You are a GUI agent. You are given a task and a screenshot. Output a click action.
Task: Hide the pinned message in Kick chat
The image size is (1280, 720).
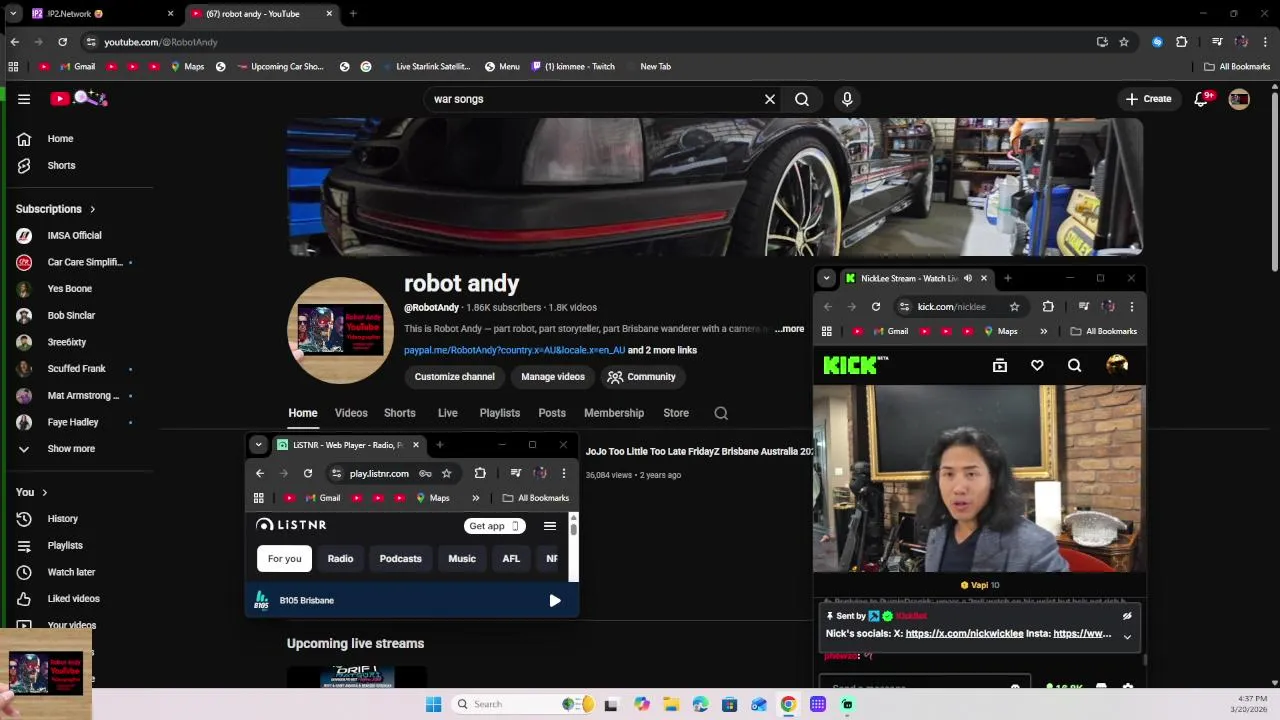[1127, 616]
